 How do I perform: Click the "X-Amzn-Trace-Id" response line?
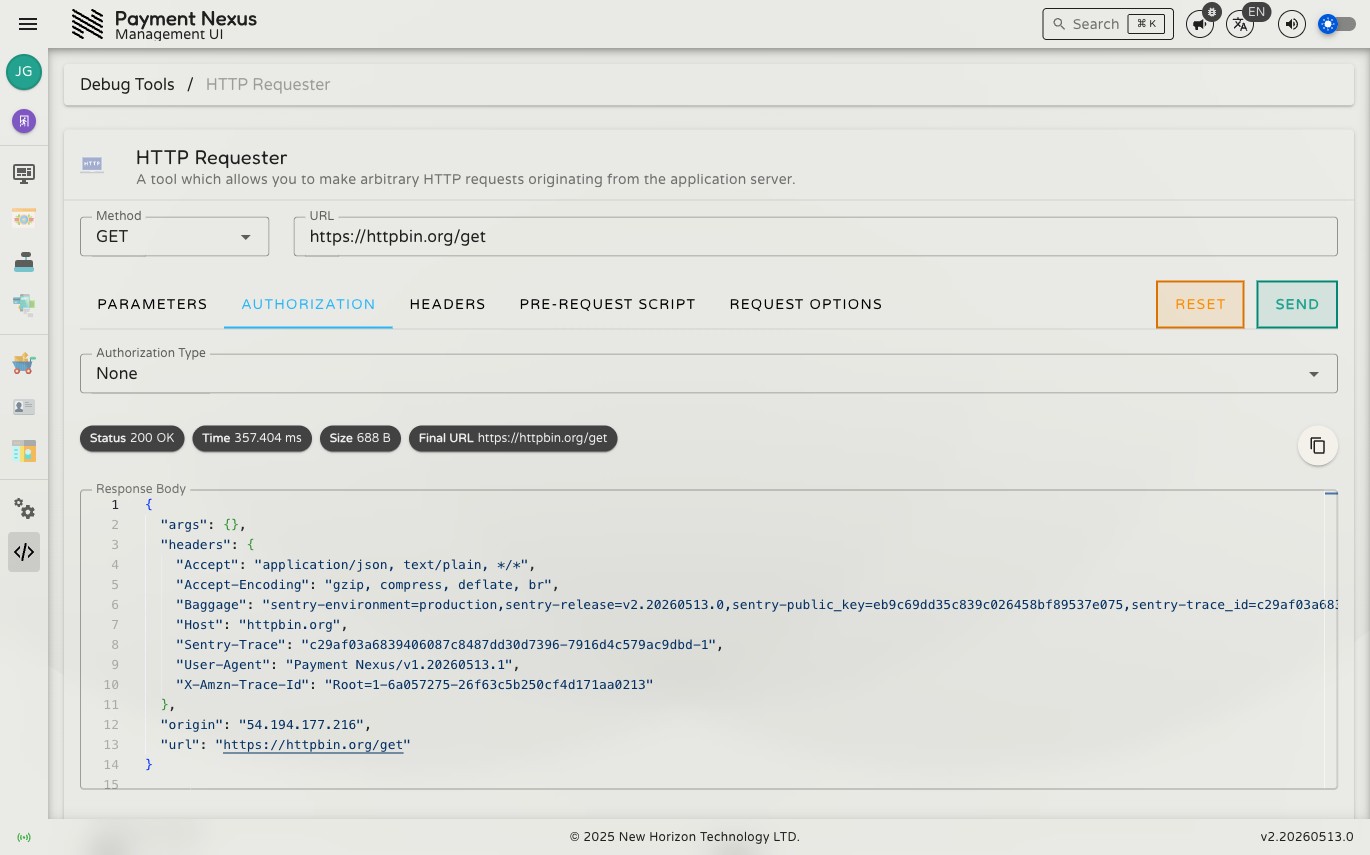414,685
